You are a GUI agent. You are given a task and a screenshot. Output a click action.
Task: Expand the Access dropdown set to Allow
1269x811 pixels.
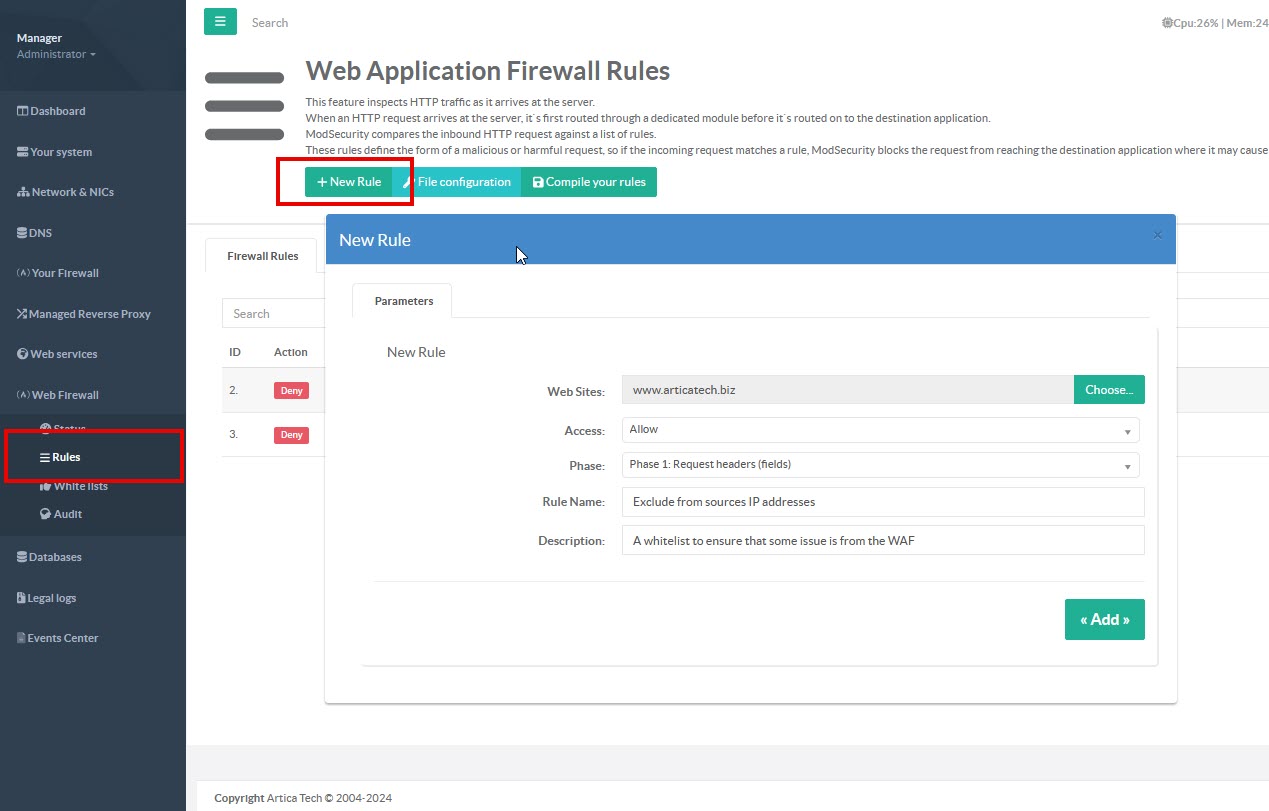point(880,430)
